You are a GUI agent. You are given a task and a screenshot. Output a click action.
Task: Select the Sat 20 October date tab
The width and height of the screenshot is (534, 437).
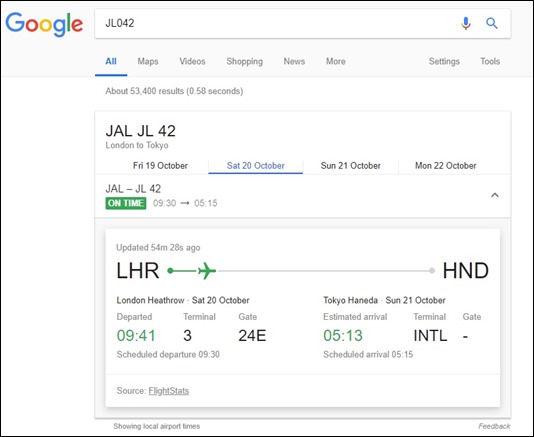coord(255,166)
